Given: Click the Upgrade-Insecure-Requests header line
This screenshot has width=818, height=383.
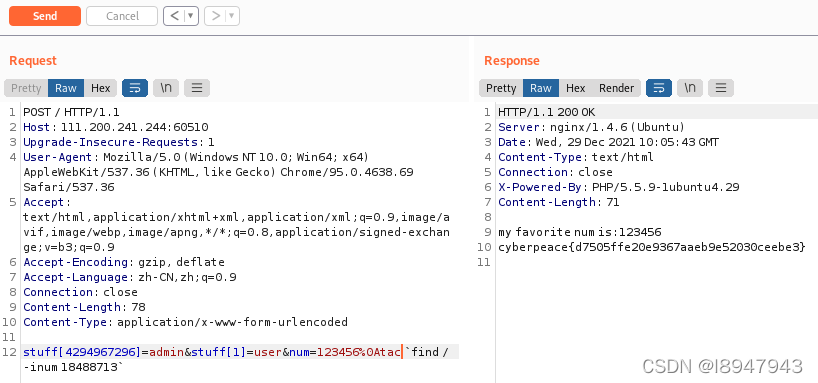Looking at the screenshot, I should 119,142.
